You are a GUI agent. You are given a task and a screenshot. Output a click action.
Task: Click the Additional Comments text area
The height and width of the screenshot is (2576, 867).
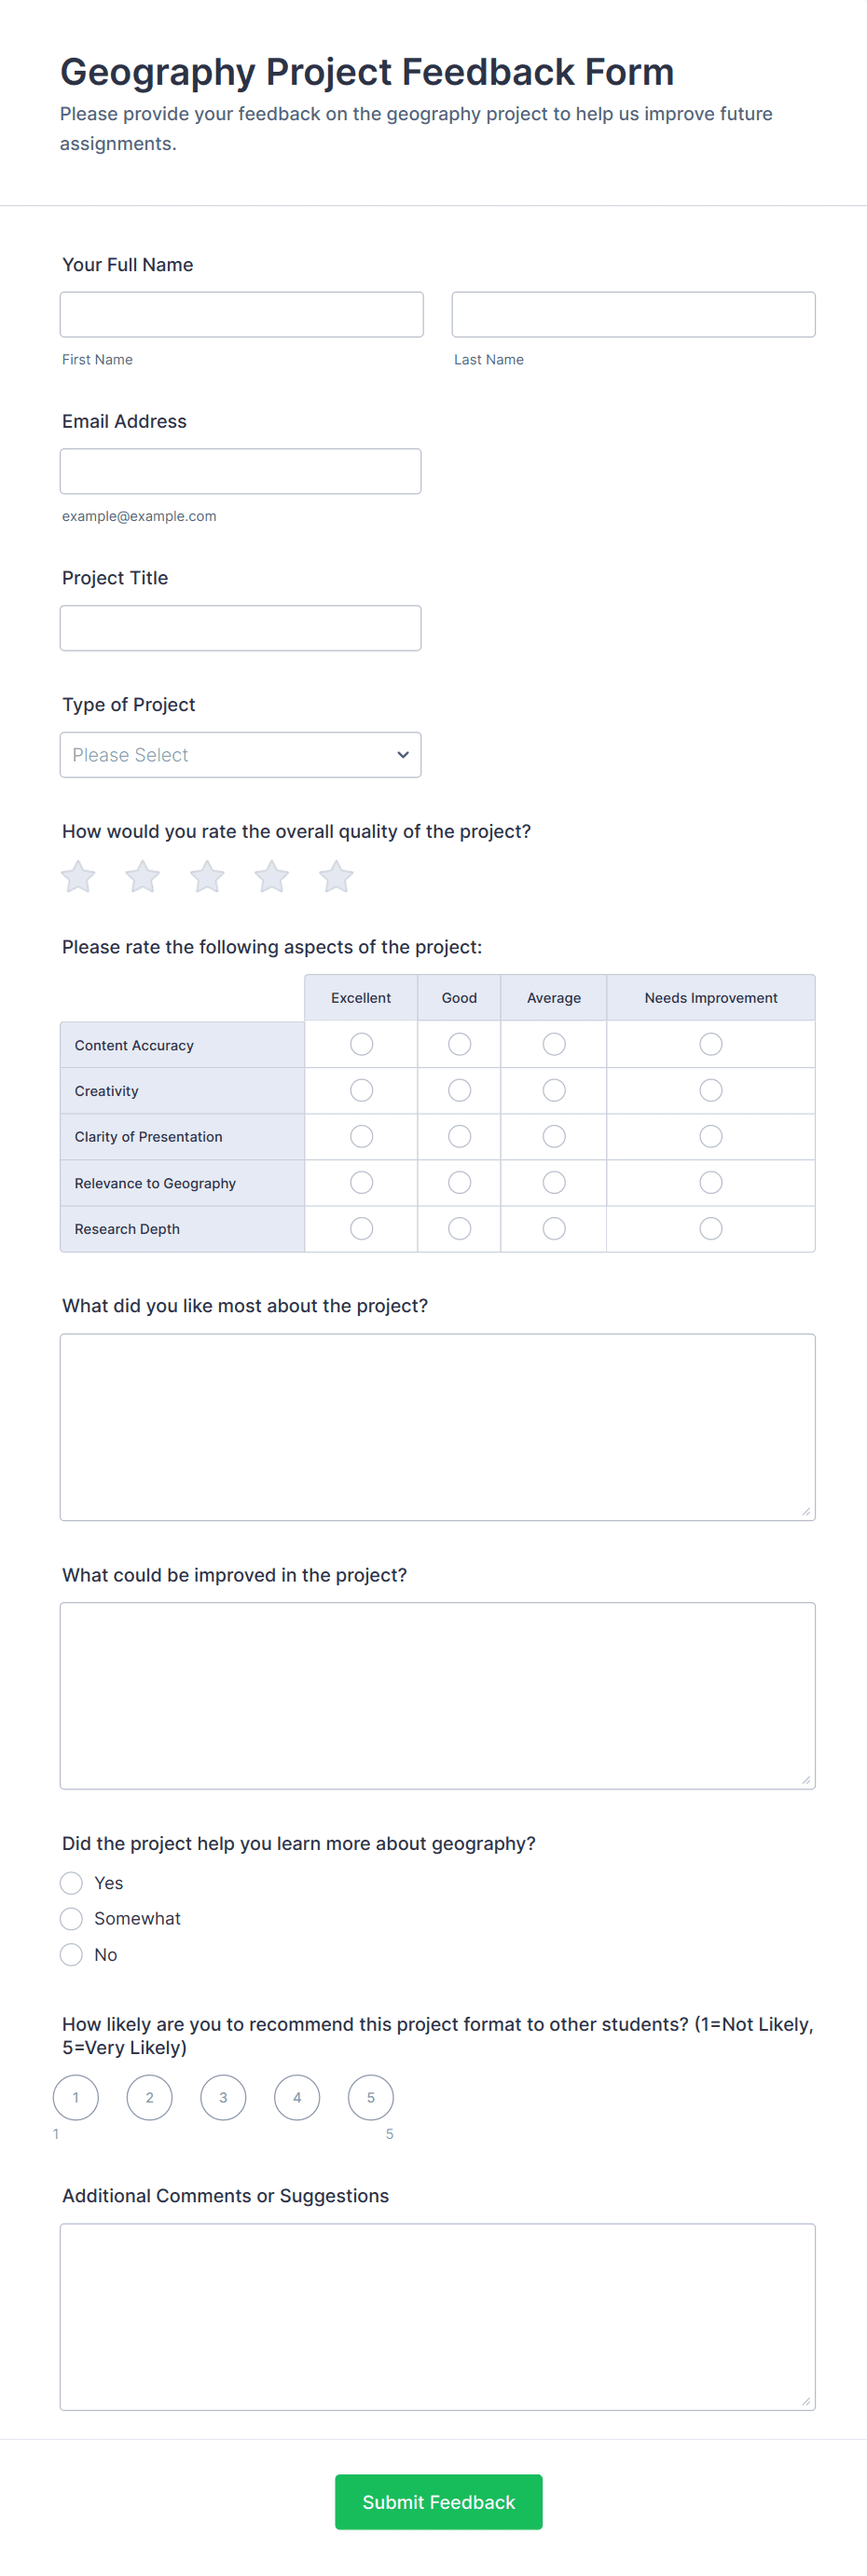pyautogui.click(x=437, y=2316)
